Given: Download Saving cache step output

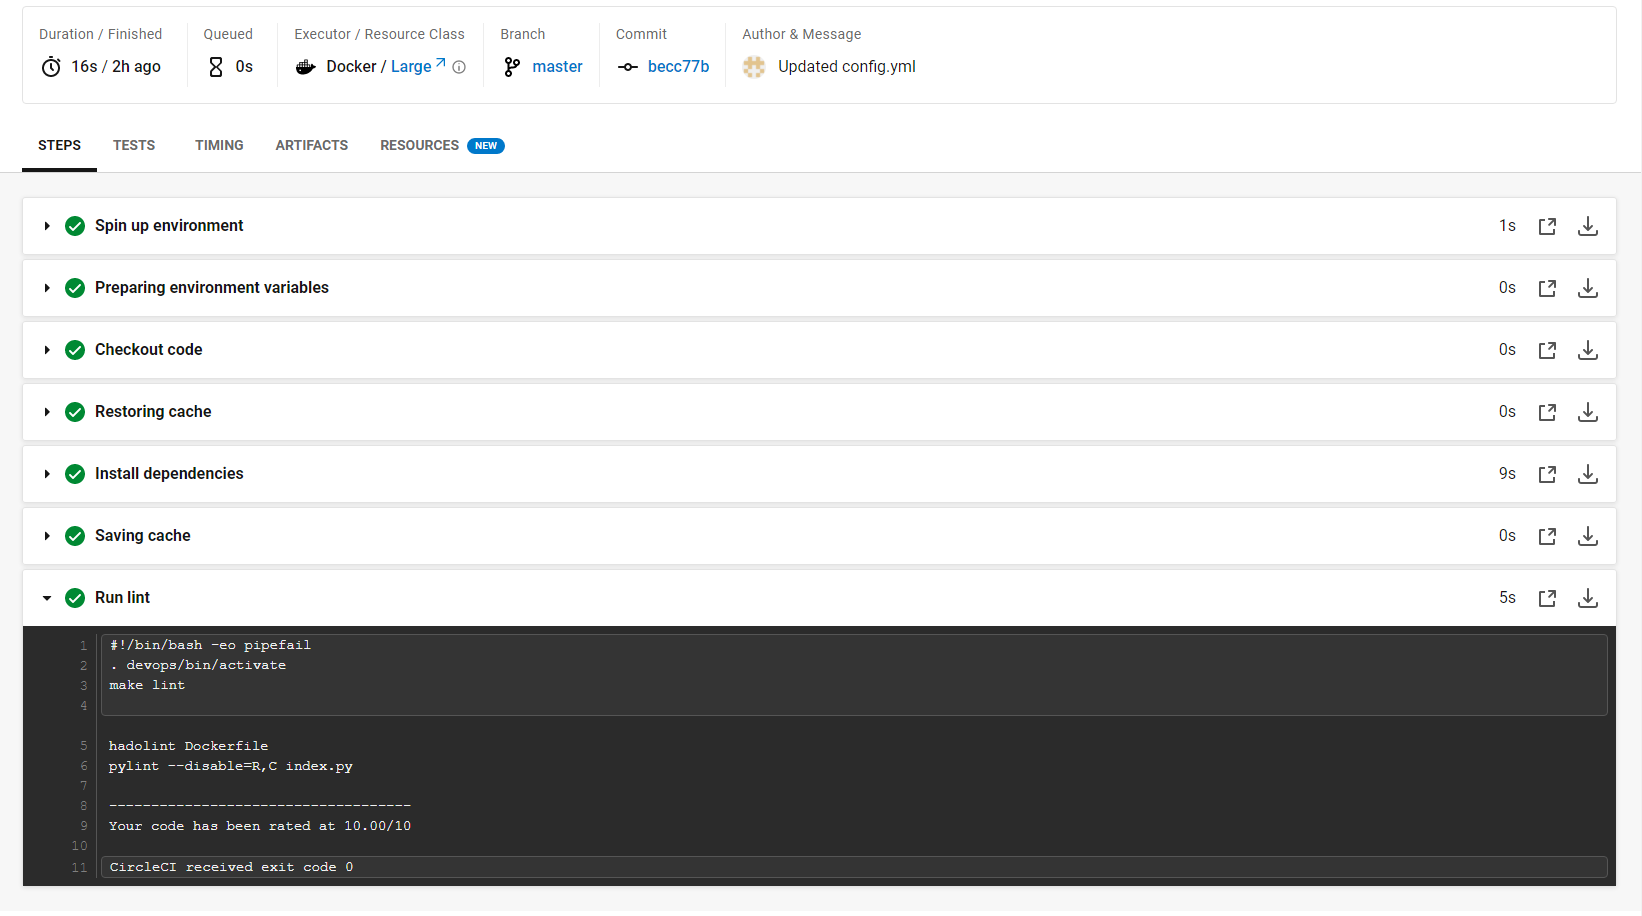Looking at the screenshot, I should coord(1588,536).
